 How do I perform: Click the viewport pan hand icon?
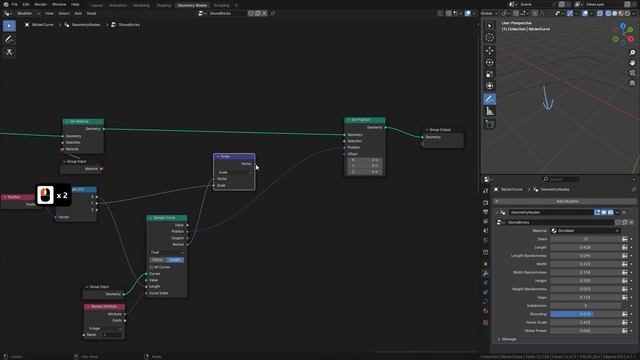(x=632, y=63)
